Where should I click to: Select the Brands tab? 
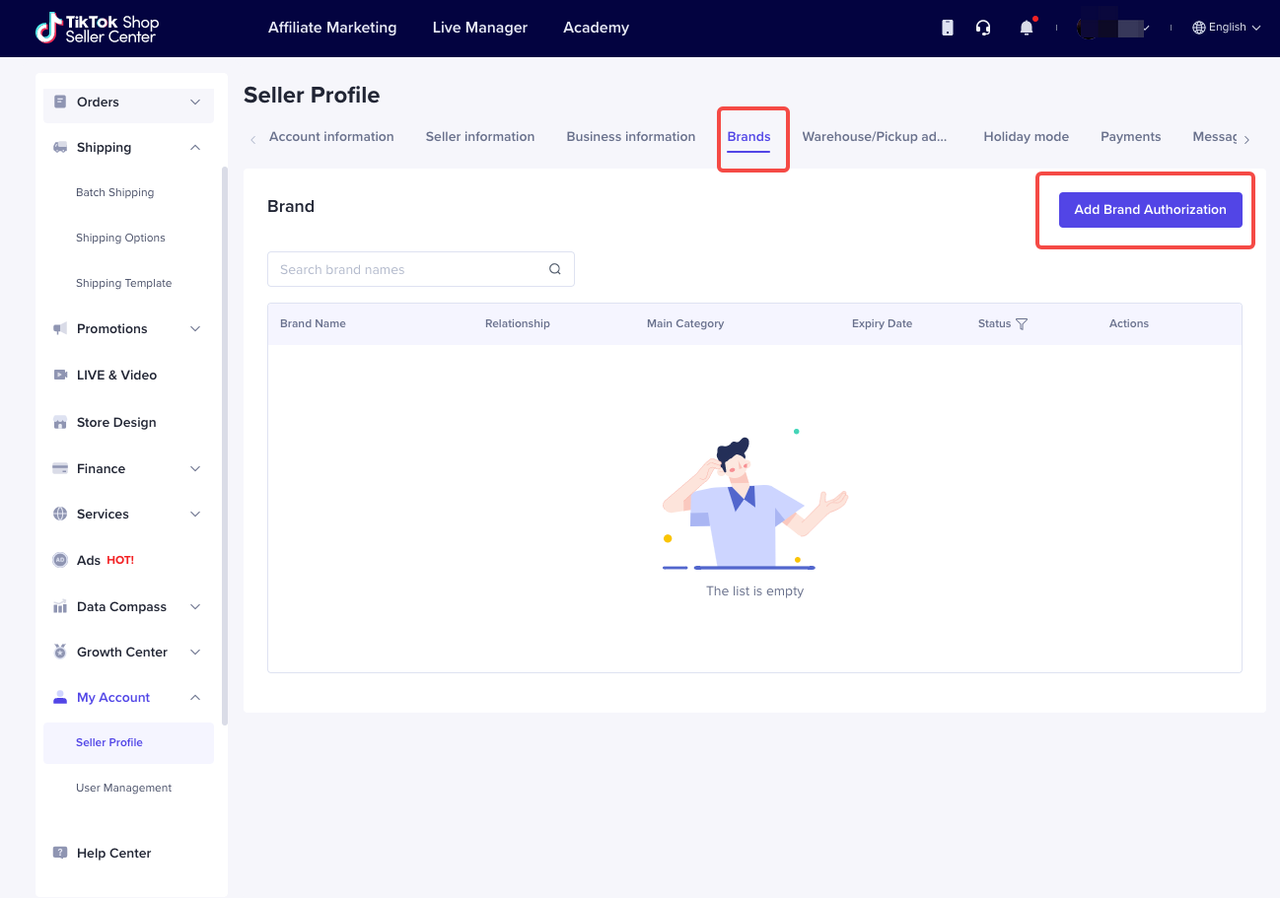(749, 137)
